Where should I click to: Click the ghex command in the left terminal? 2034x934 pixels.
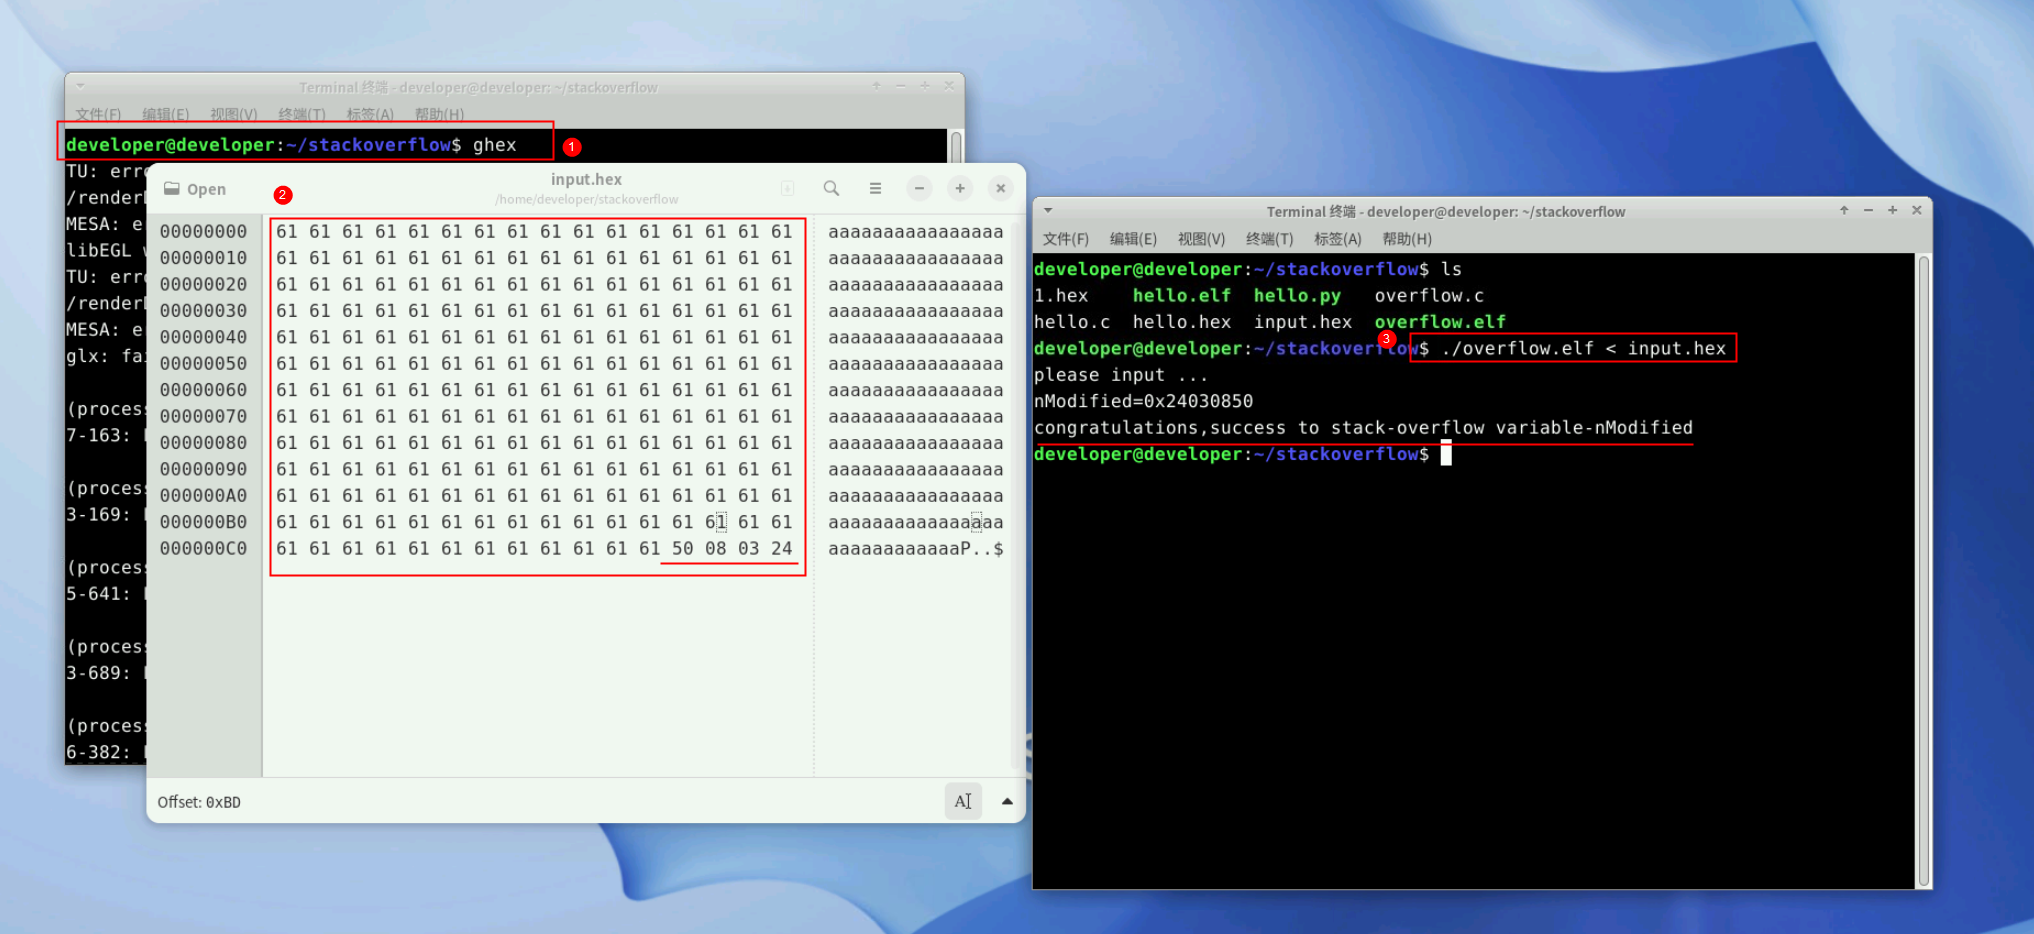[x=494, y=145]
